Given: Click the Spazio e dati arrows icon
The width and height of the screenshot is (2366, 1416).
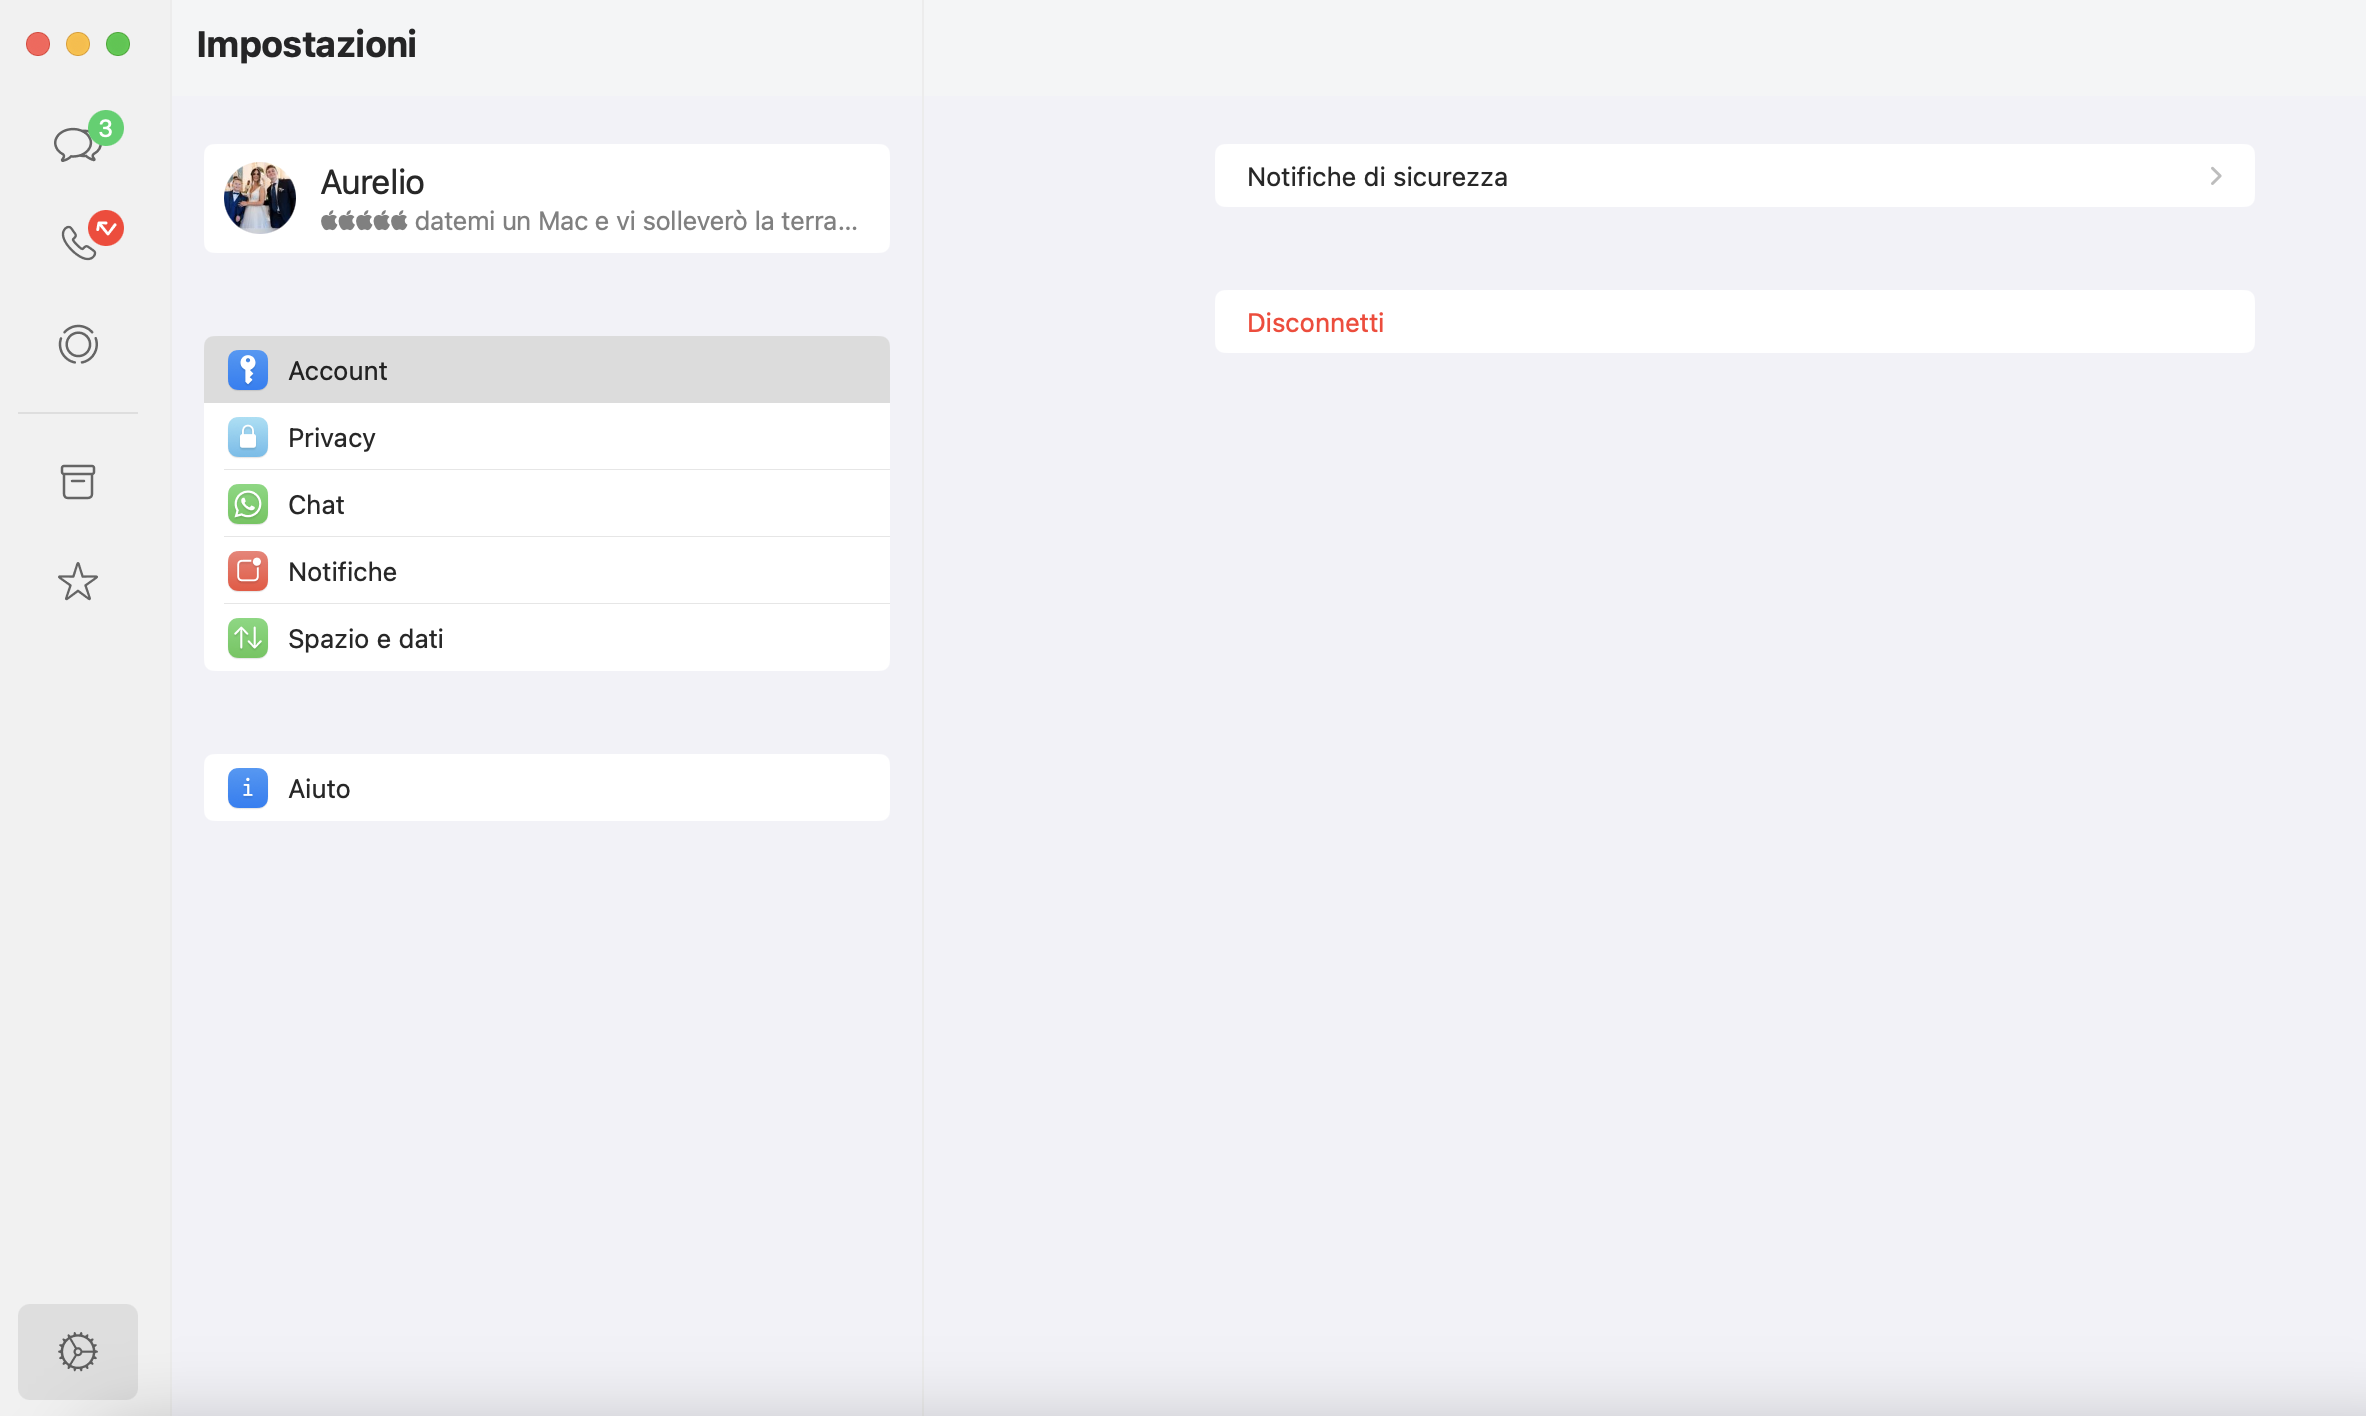Looking at the screenshot, I should pos(248,638).
